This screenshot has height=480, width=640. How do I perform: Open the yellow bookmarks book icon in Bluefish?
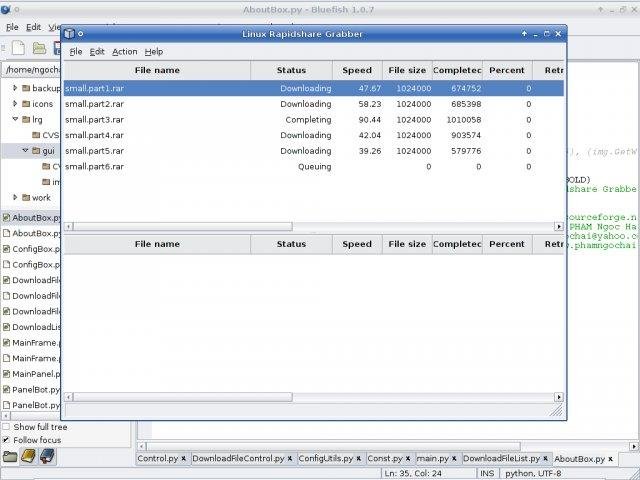[29, 456]
